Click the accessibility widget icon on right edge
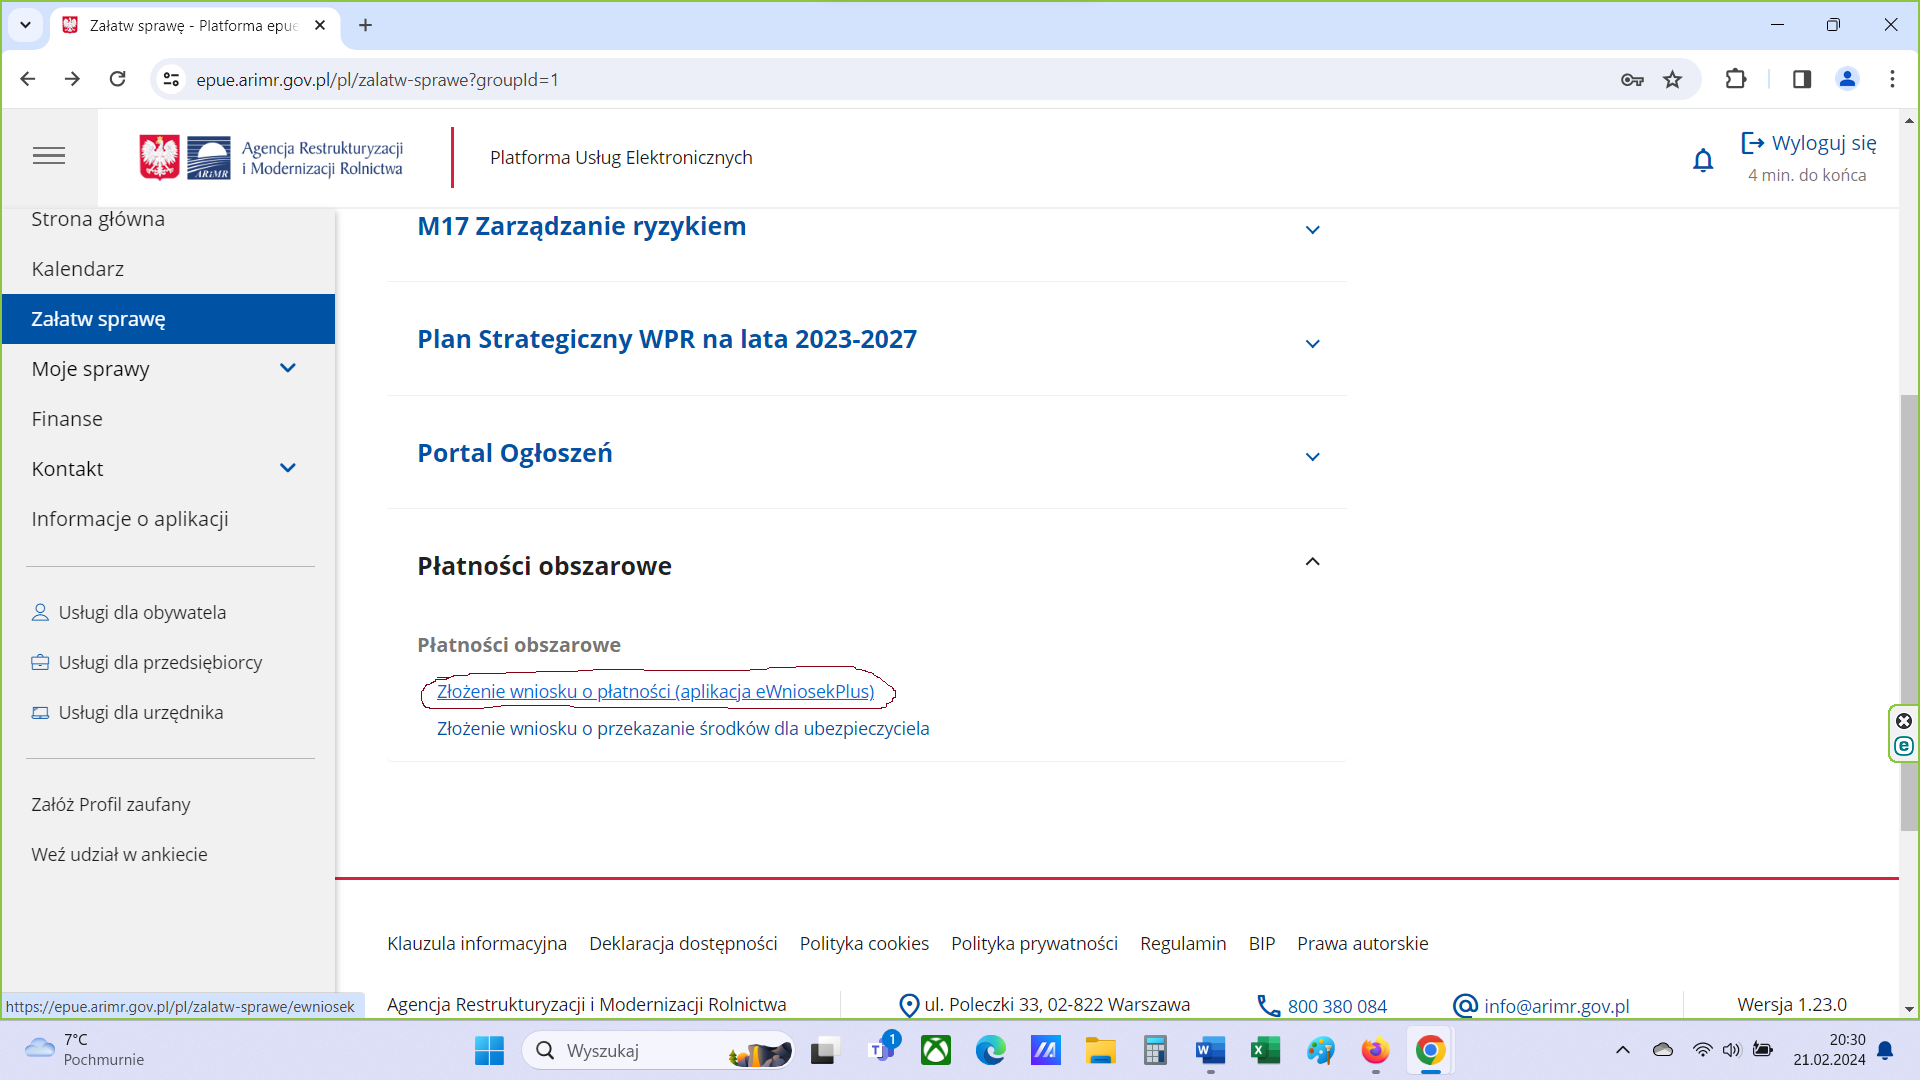 click(1904, 746)
